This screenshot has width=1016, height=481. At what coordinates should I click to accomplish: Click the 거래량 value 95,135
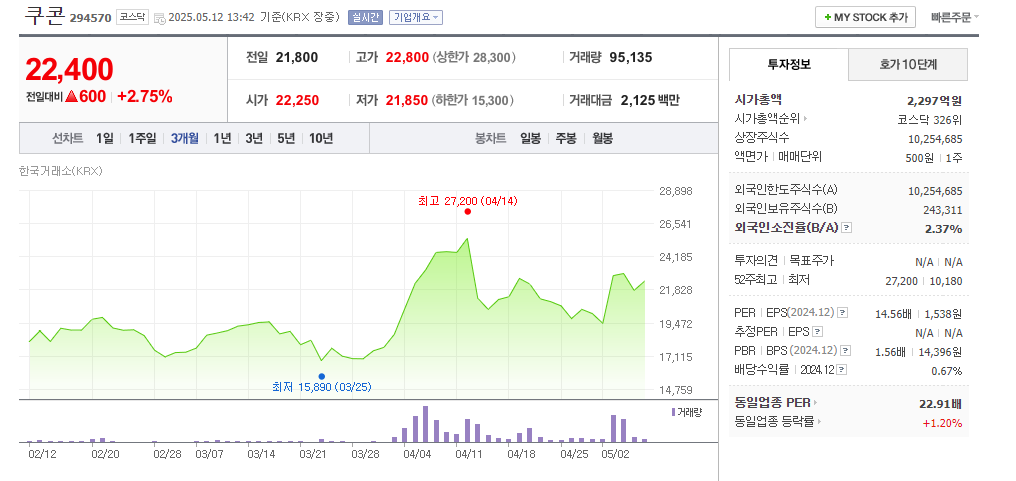coord(630,58)
